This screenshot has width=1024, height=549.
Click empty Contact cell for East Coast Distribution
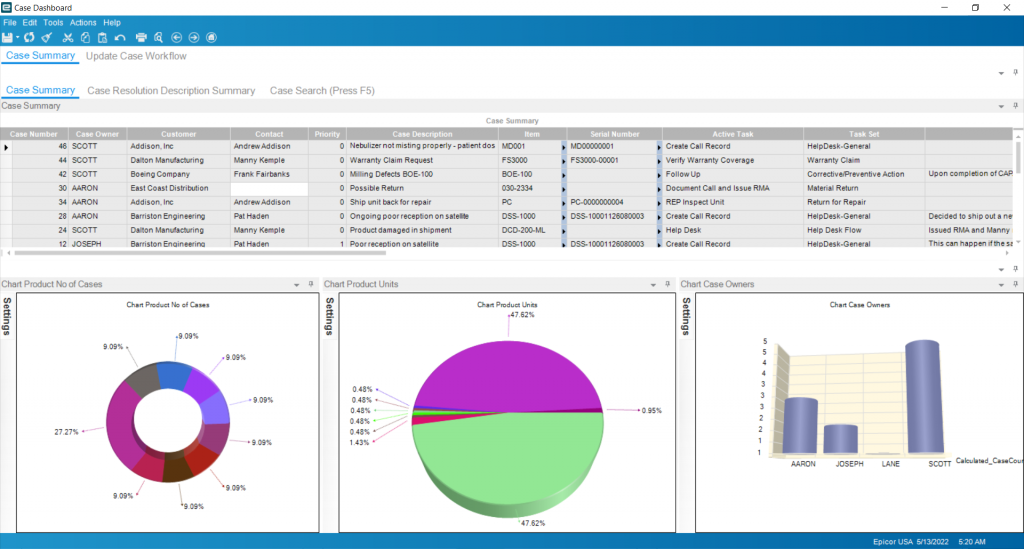tap(269, 189)
